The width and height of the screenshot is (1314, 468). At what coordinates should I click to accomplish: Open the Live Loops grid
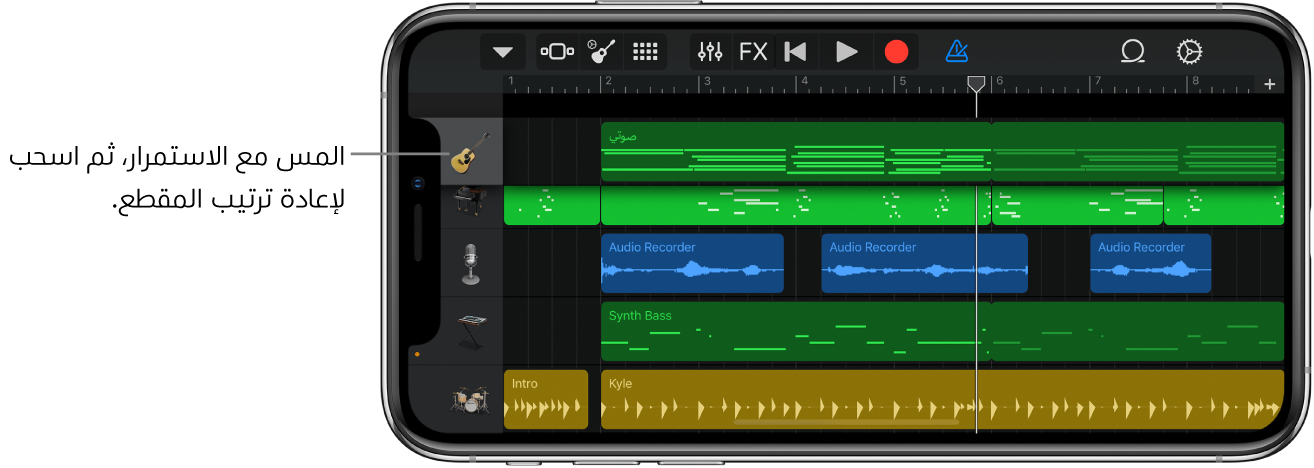click(645, 52)
